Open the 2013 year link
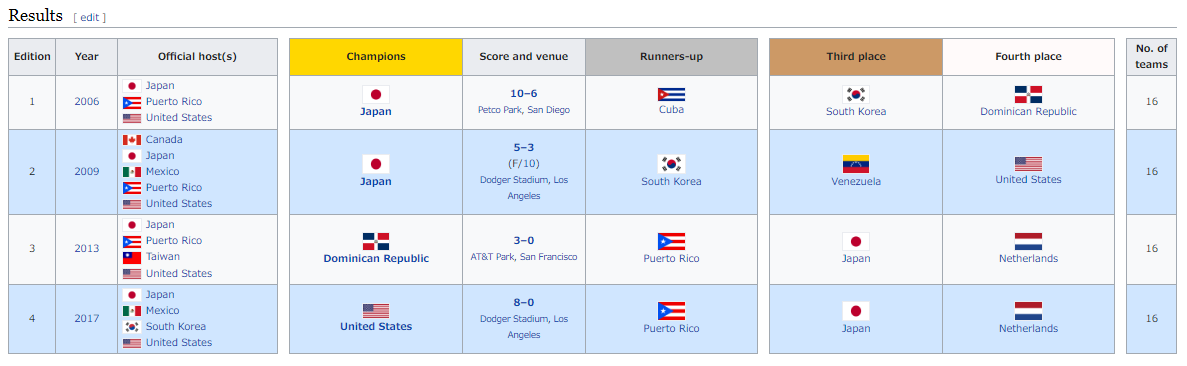Viewport: 1187px width, 366px height. coord(86,249)
